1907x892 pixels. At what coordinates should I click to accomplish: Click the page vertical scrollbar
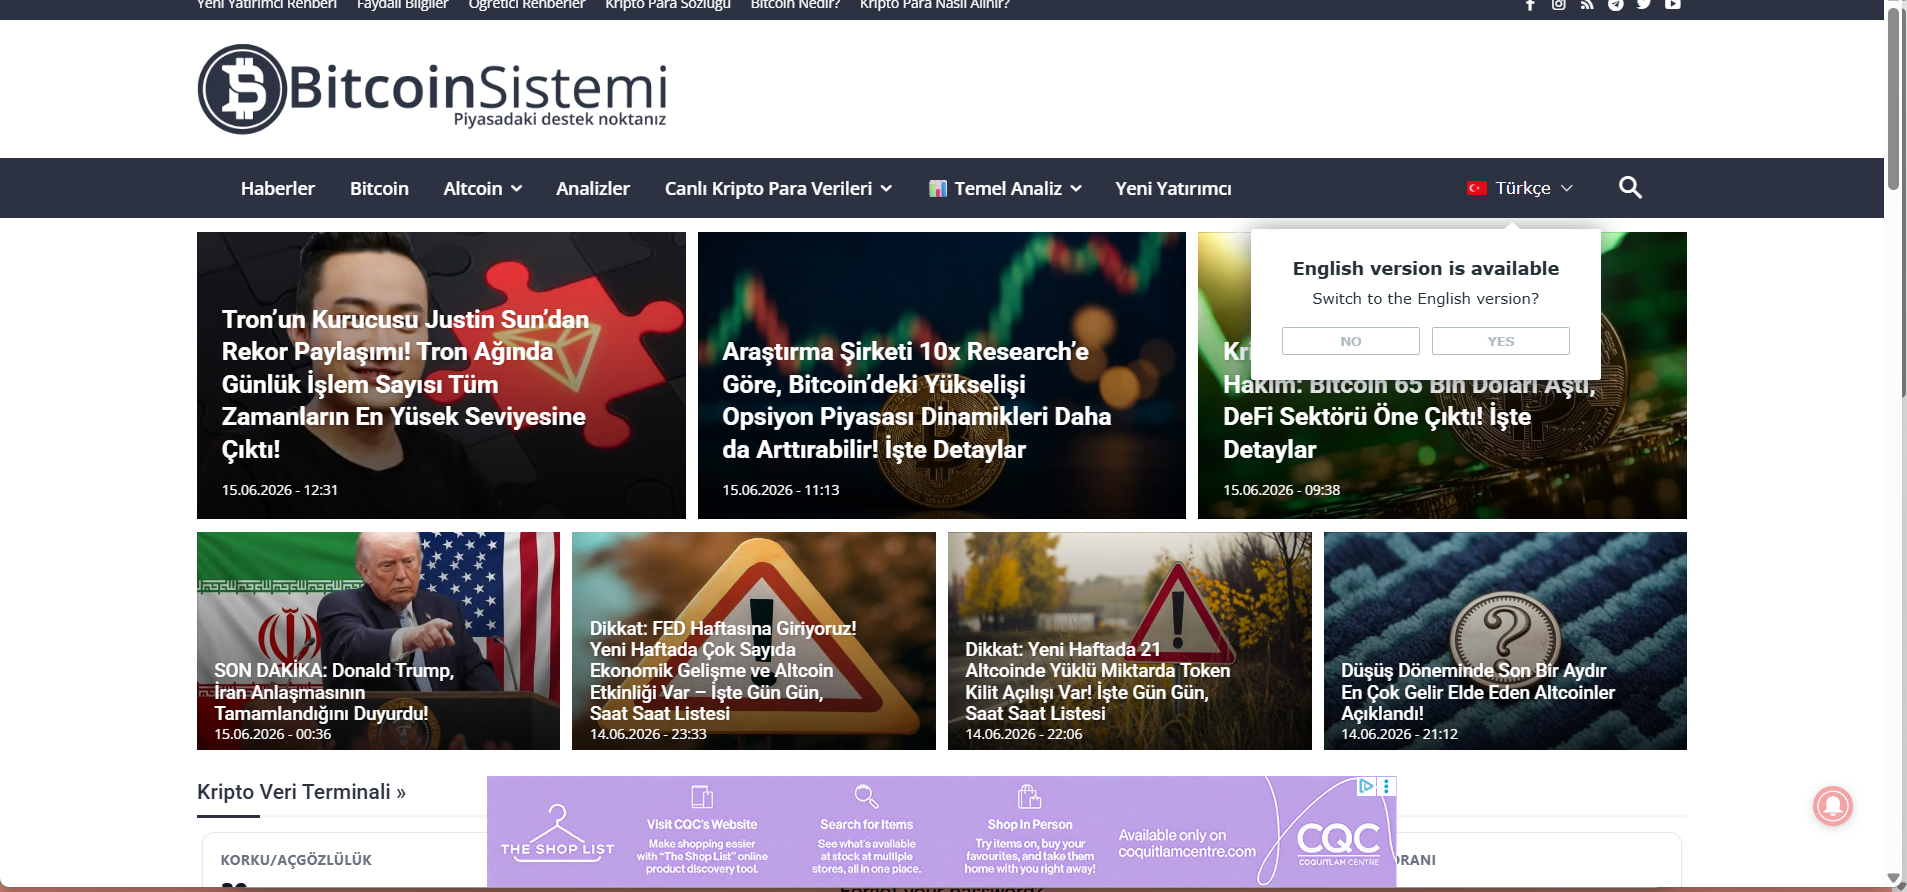1893,98
